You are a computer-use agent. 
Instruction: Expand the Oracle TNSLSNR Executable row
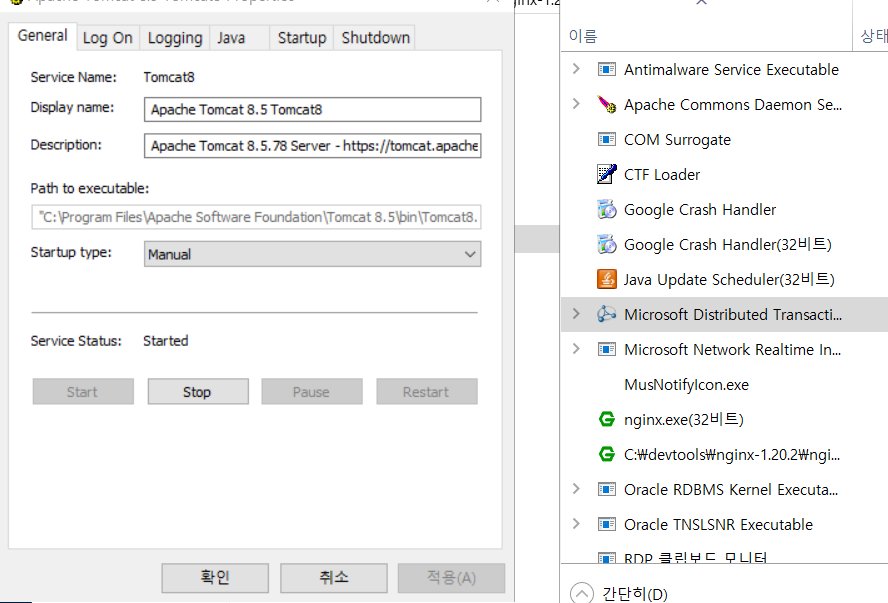pos(576,524)
